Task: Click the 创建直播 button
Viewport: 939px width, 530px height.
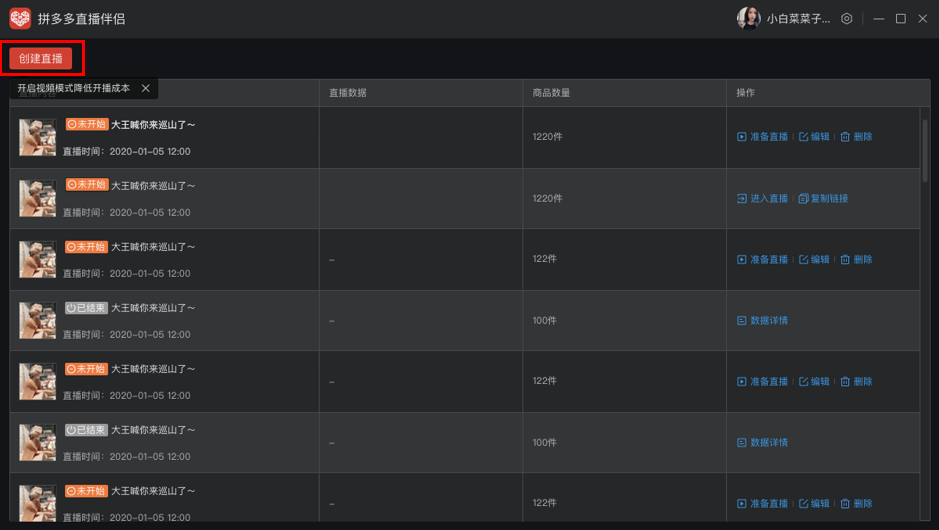Action: point(41,59)
